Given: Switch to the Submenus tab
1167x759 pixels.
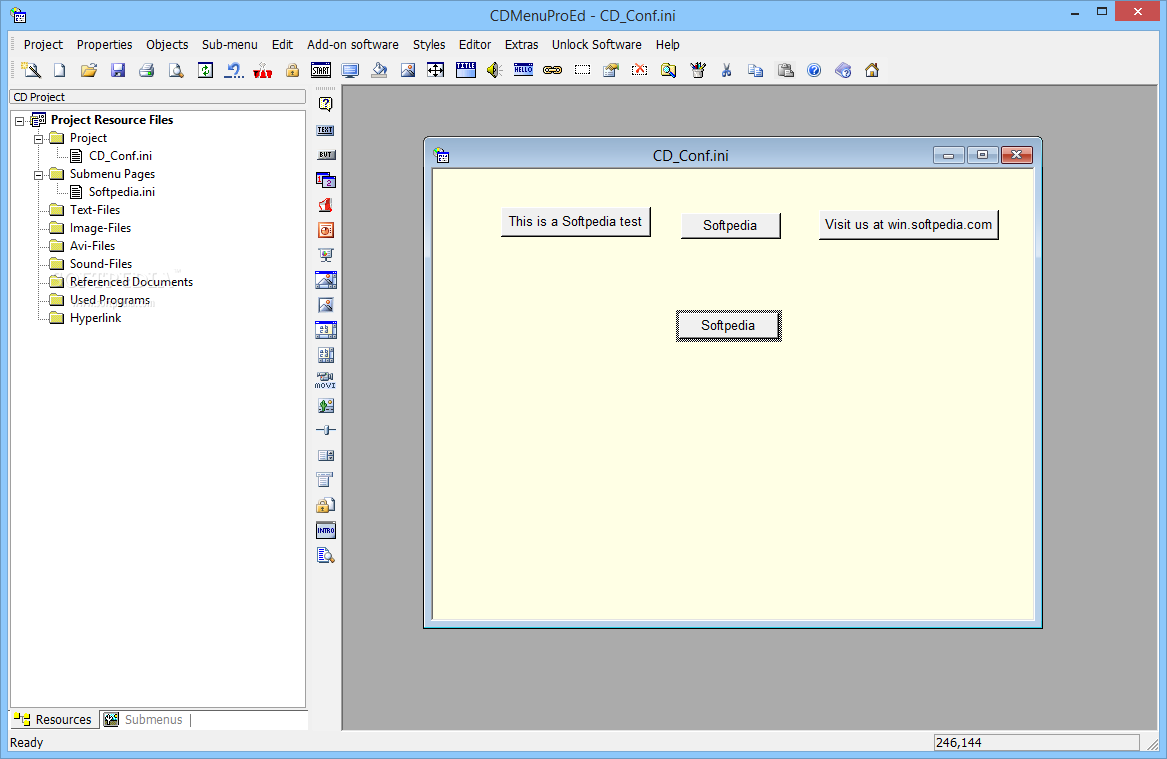Looking at the screenshot, I should 145,720.
